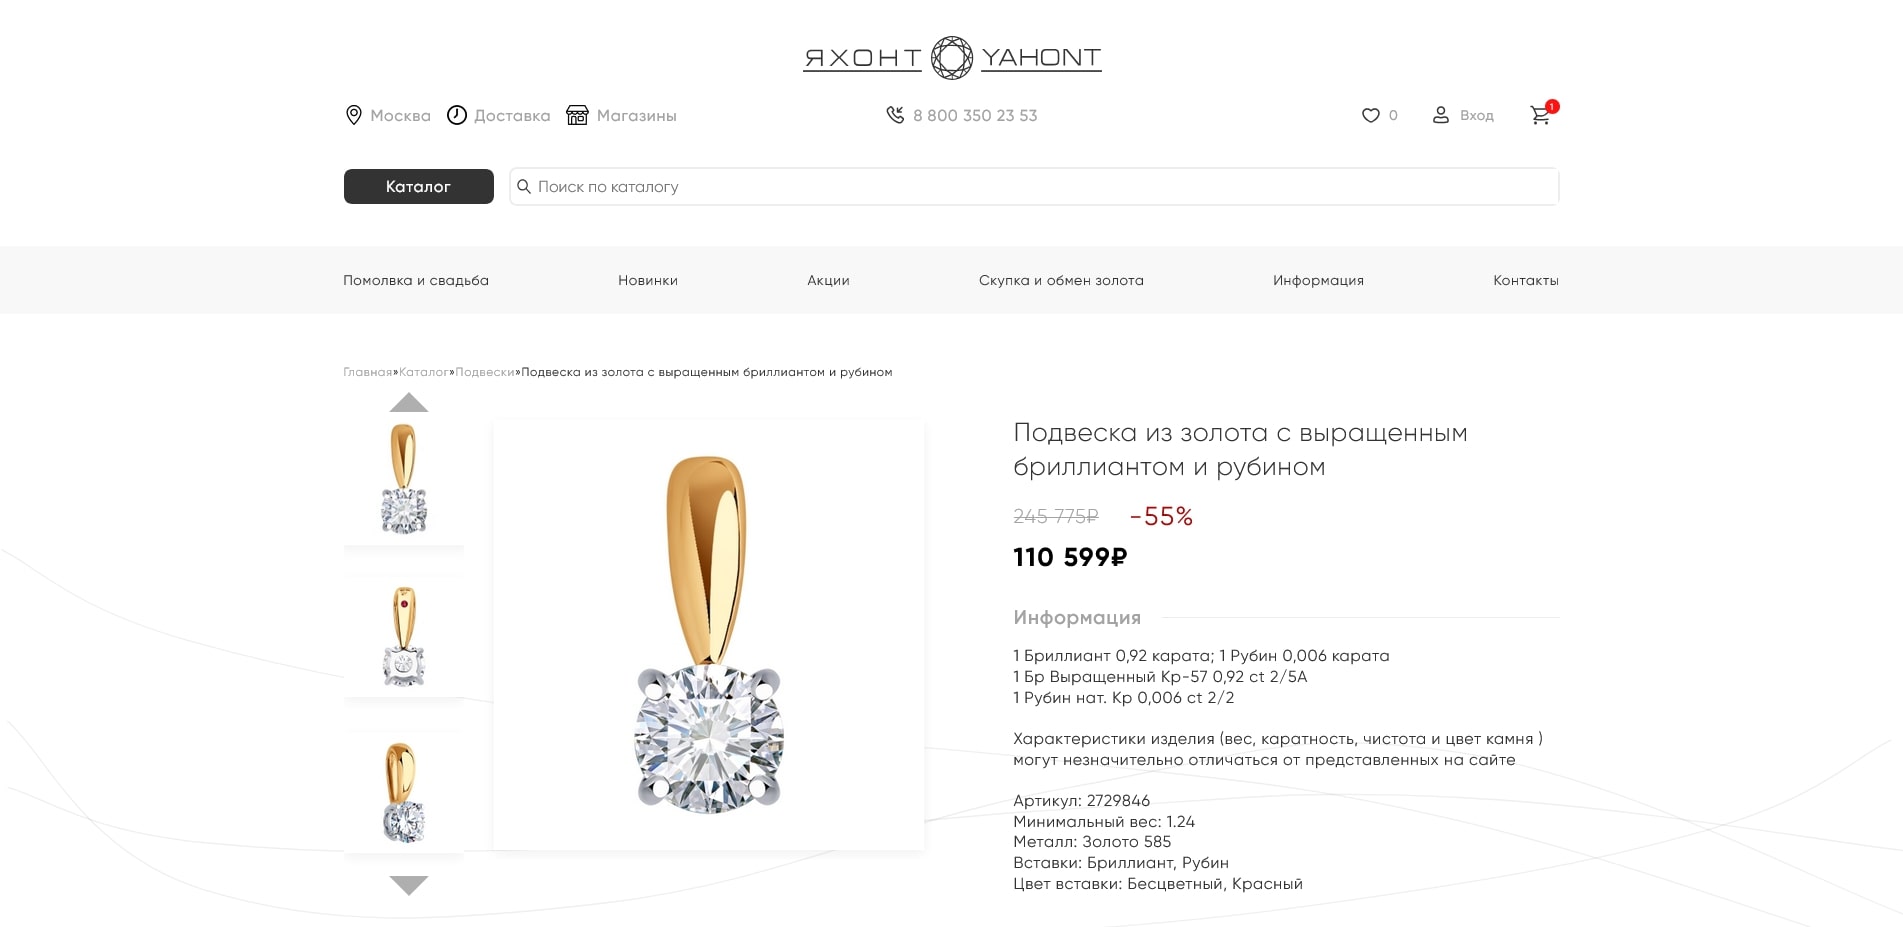Click inside the catalog search field
The image size is (1903, 927).
click(x=1000, y=186)
